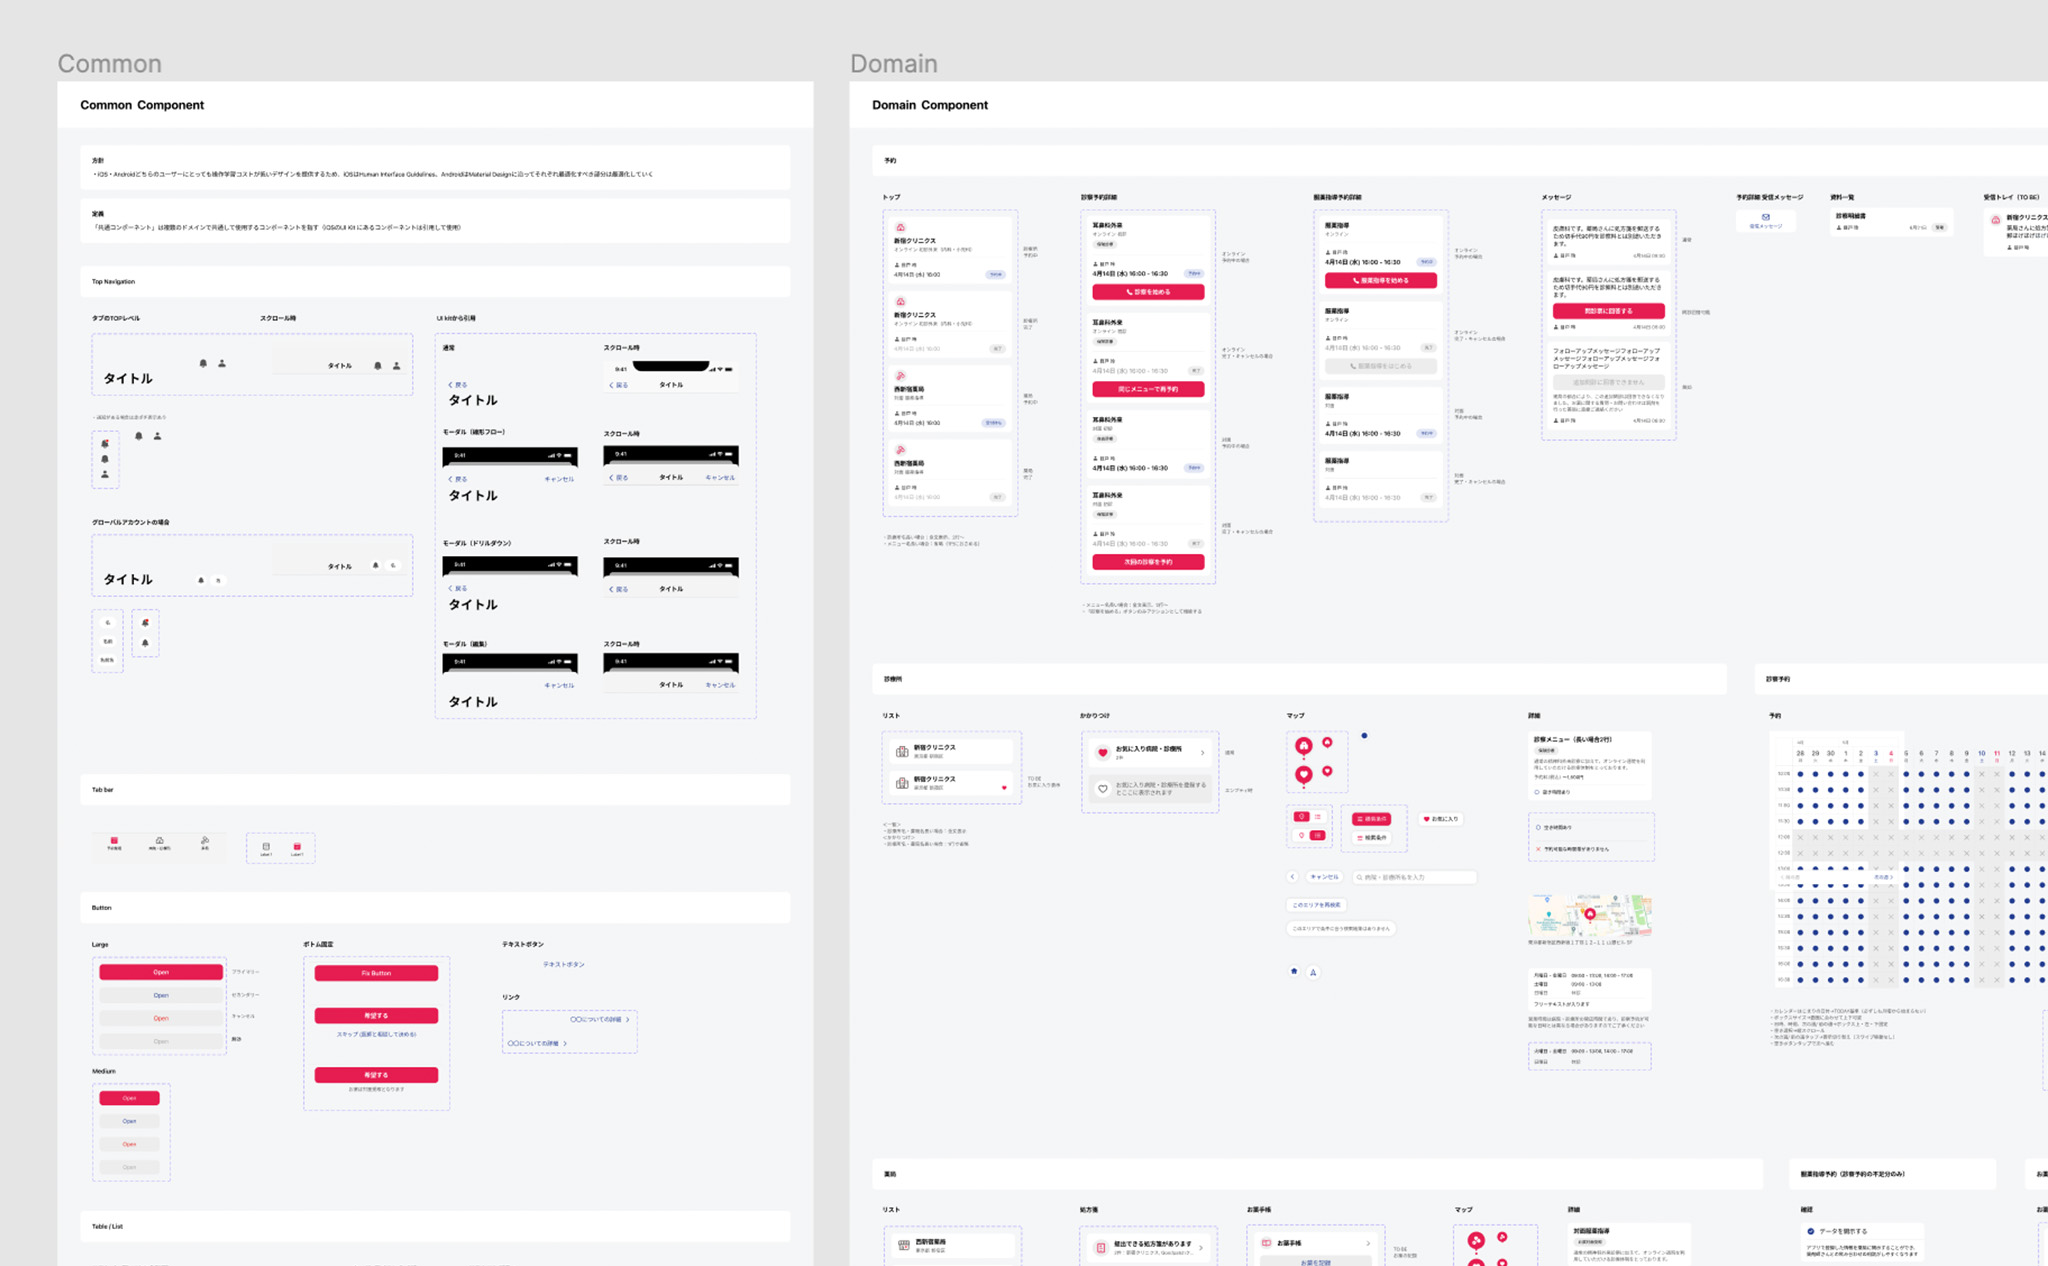Toggle the red list view switch in lower row

pos(1318,835)
